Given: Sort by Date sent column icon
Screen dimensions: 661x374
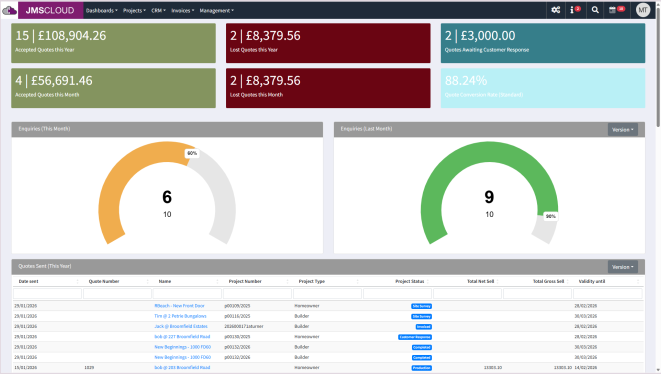Looking at the screenshot, I should coord(77,281).
